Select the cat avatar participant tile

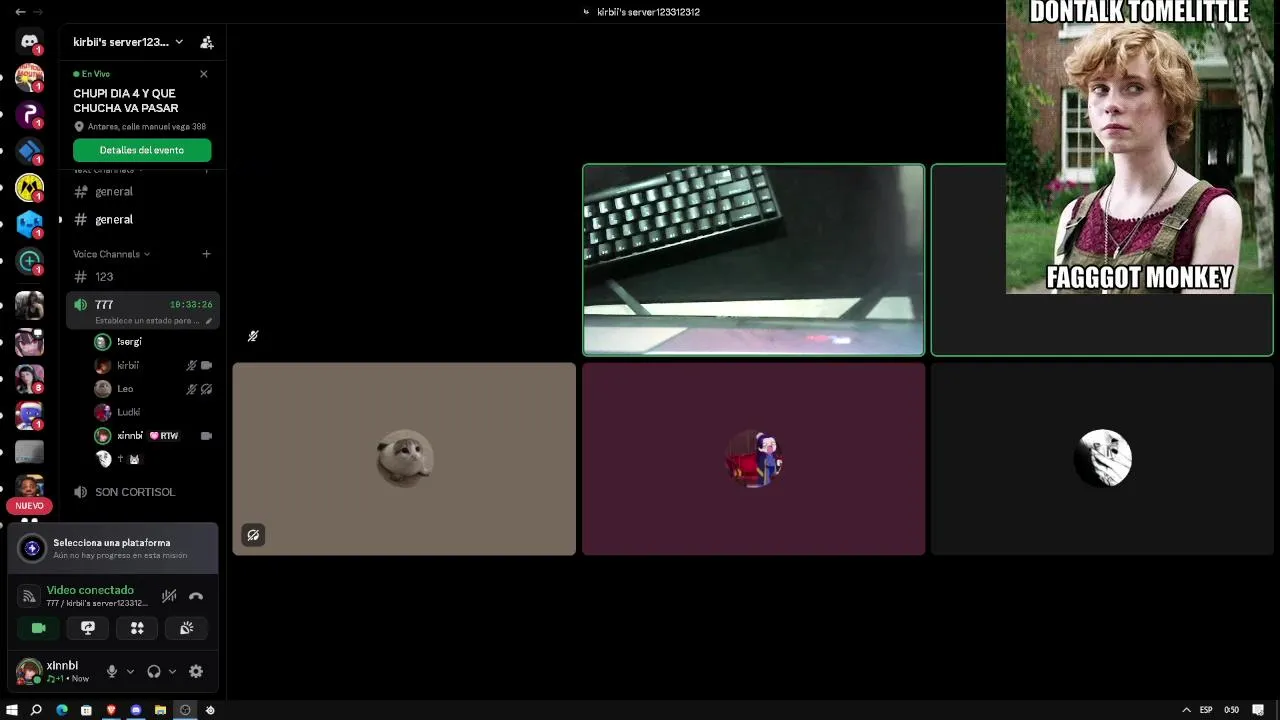tap(404, 458)
